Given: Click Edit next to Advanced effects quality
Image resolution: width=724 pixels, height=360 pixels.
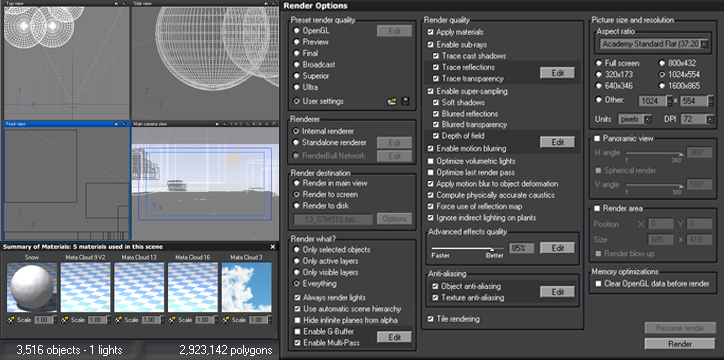Looking at the screenshot, I should (x=558, y=248).
